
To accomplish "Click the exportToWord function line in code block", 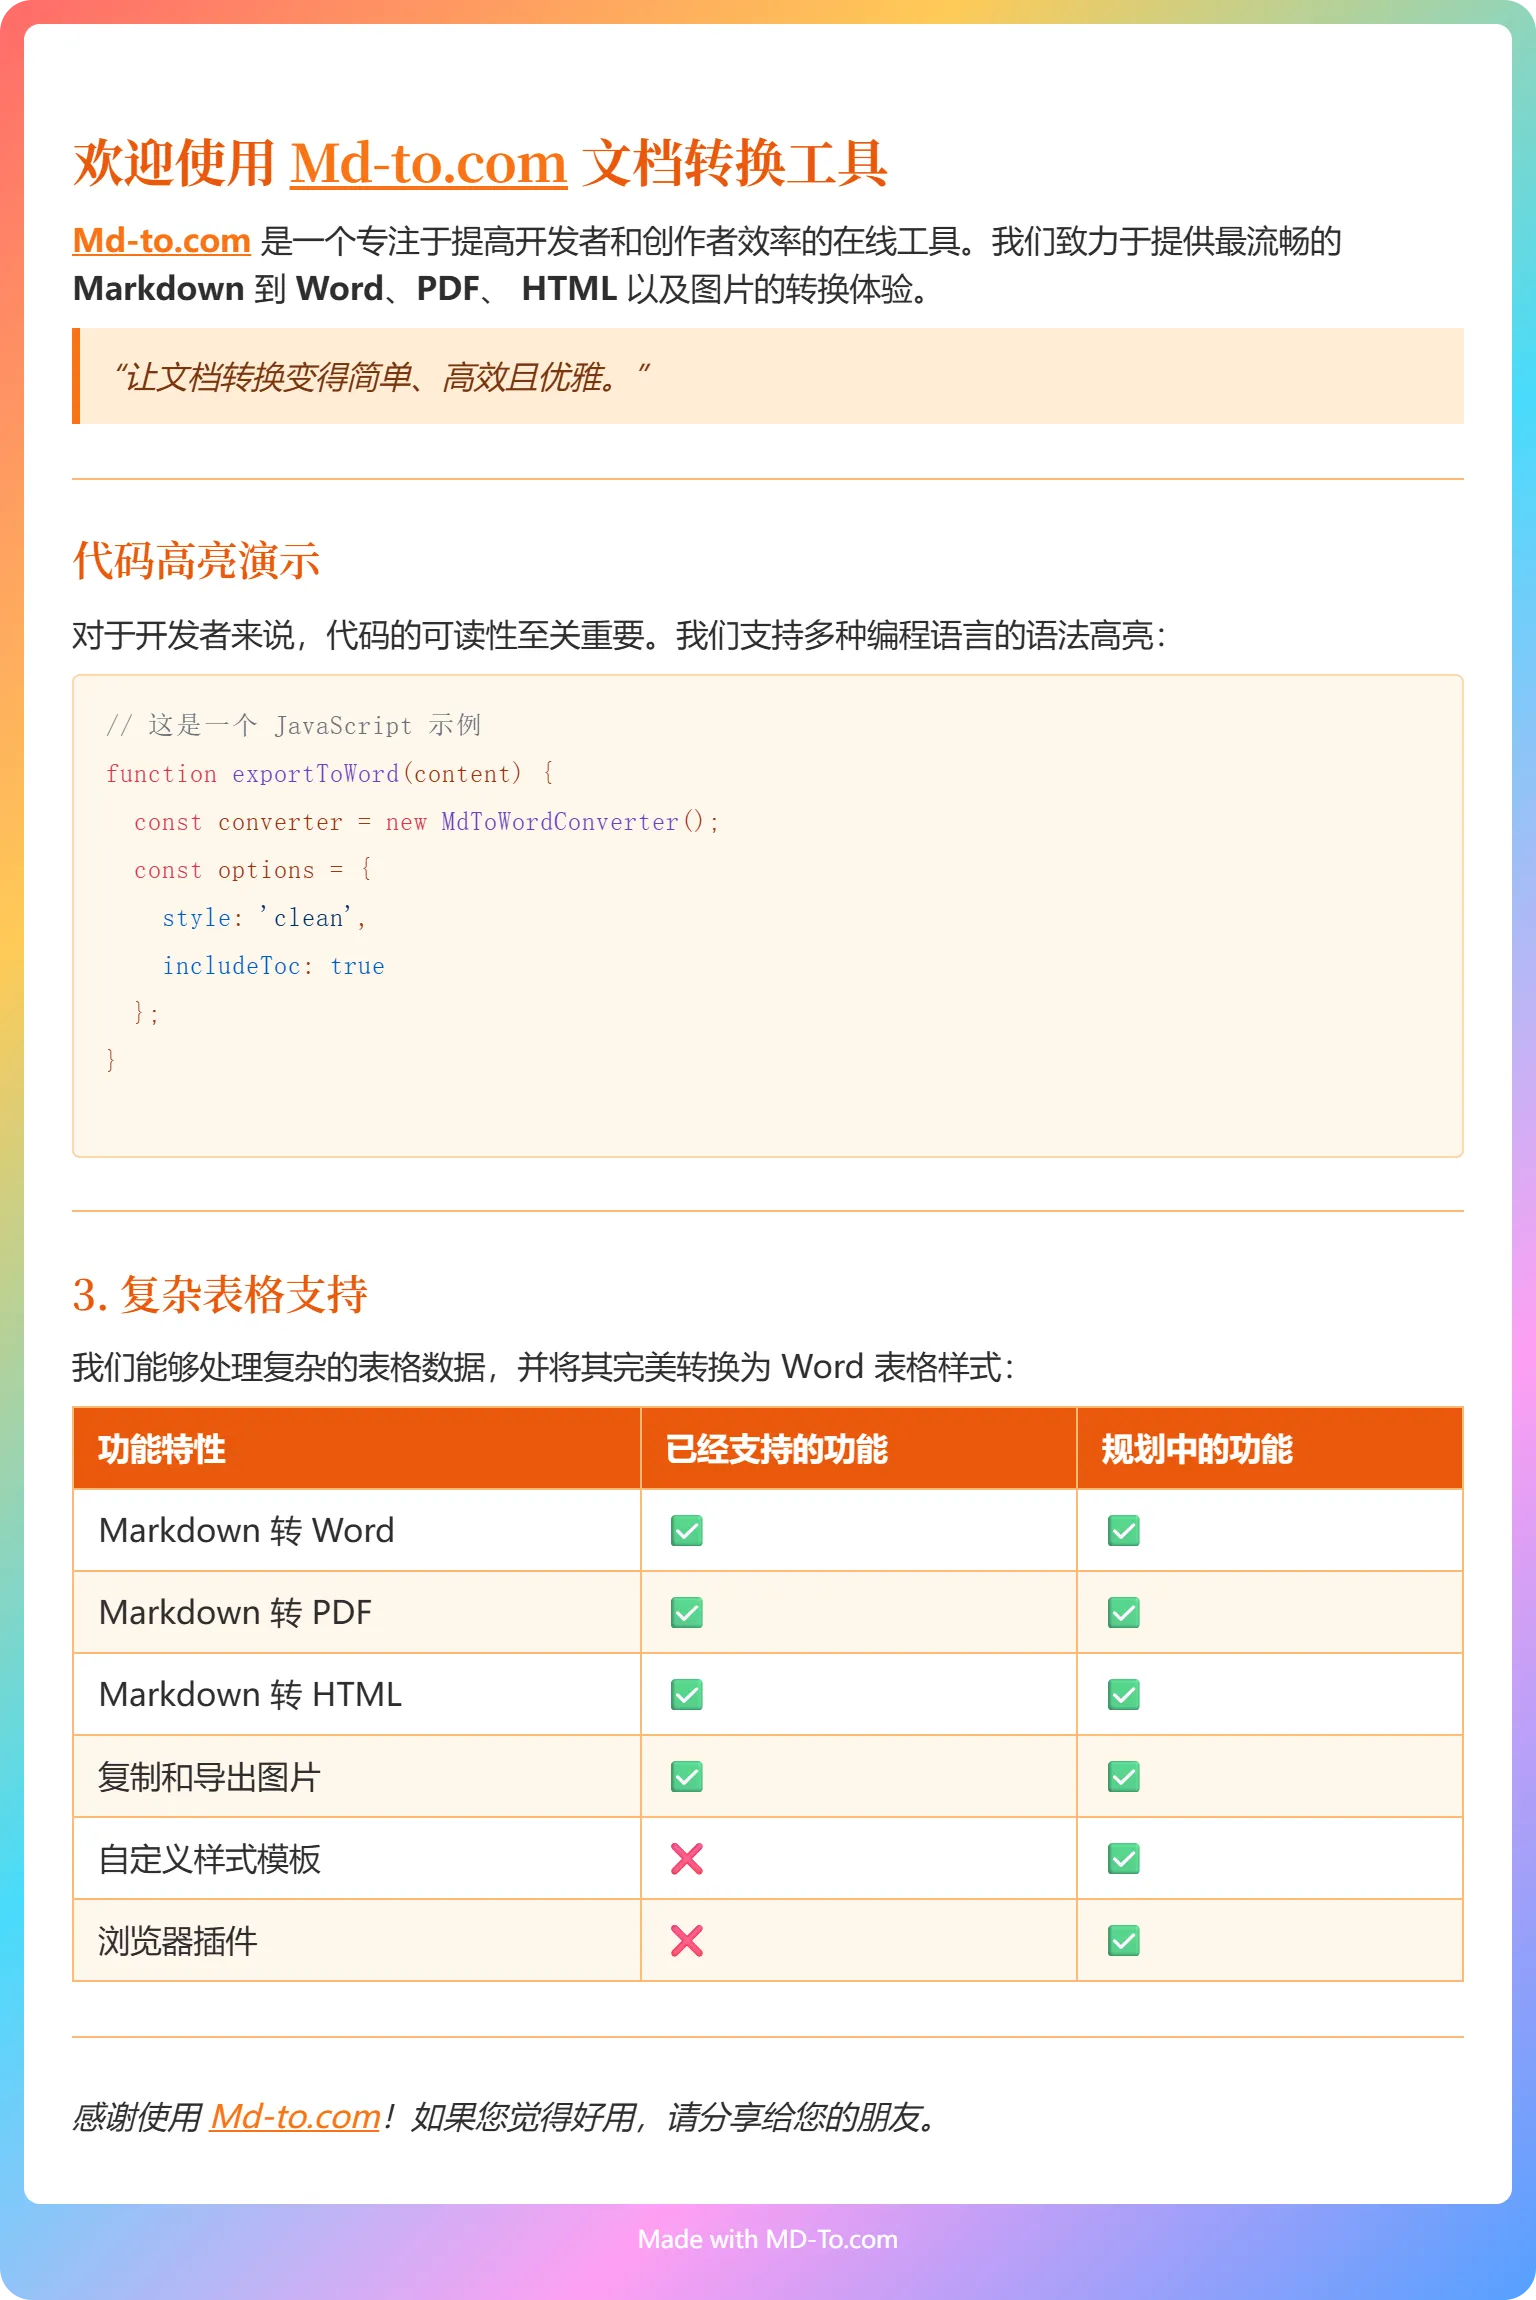I will pos(329,774).
